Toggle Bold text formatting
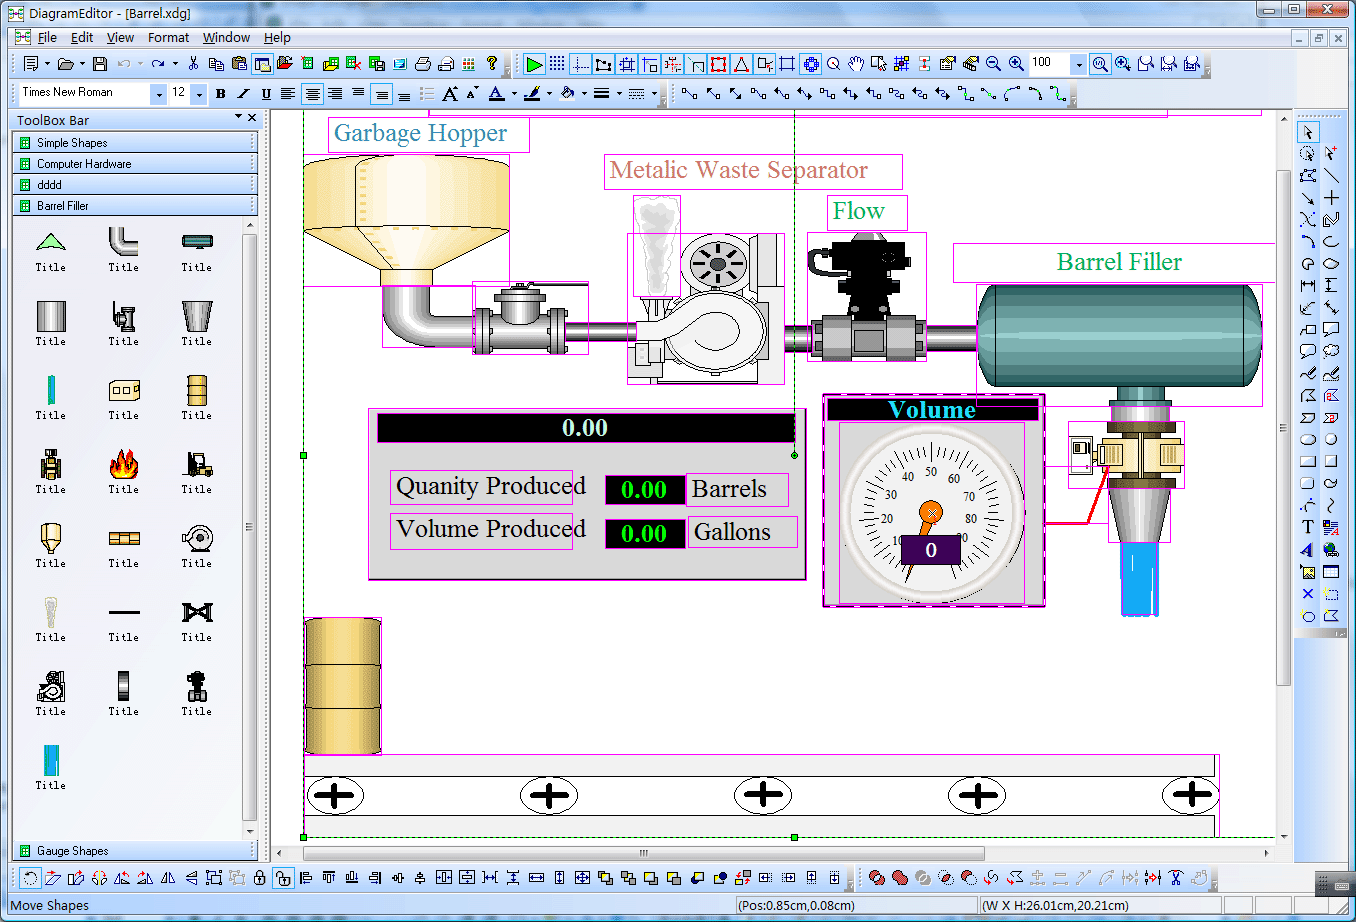1356x922 pixels. (221, 94)
